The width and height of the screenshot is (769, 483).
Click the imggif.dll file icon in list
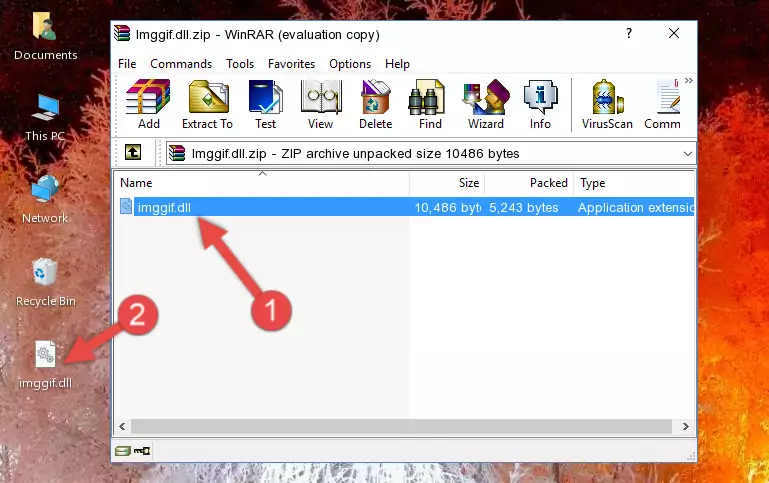coord(126,207)
